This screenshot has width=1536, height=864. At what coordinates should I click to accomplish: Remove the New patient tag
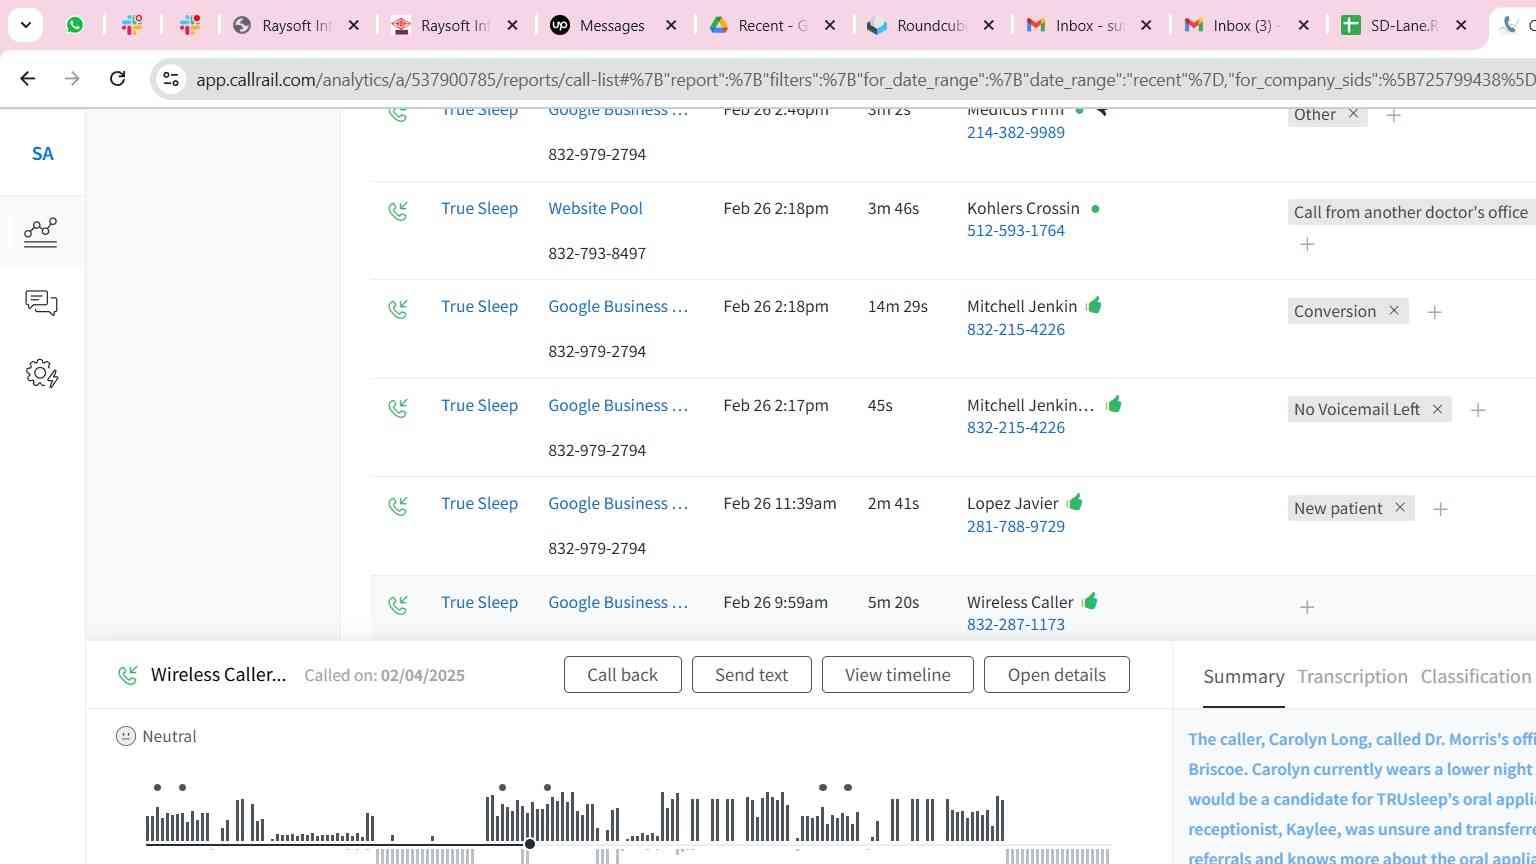click(1400, 508)
